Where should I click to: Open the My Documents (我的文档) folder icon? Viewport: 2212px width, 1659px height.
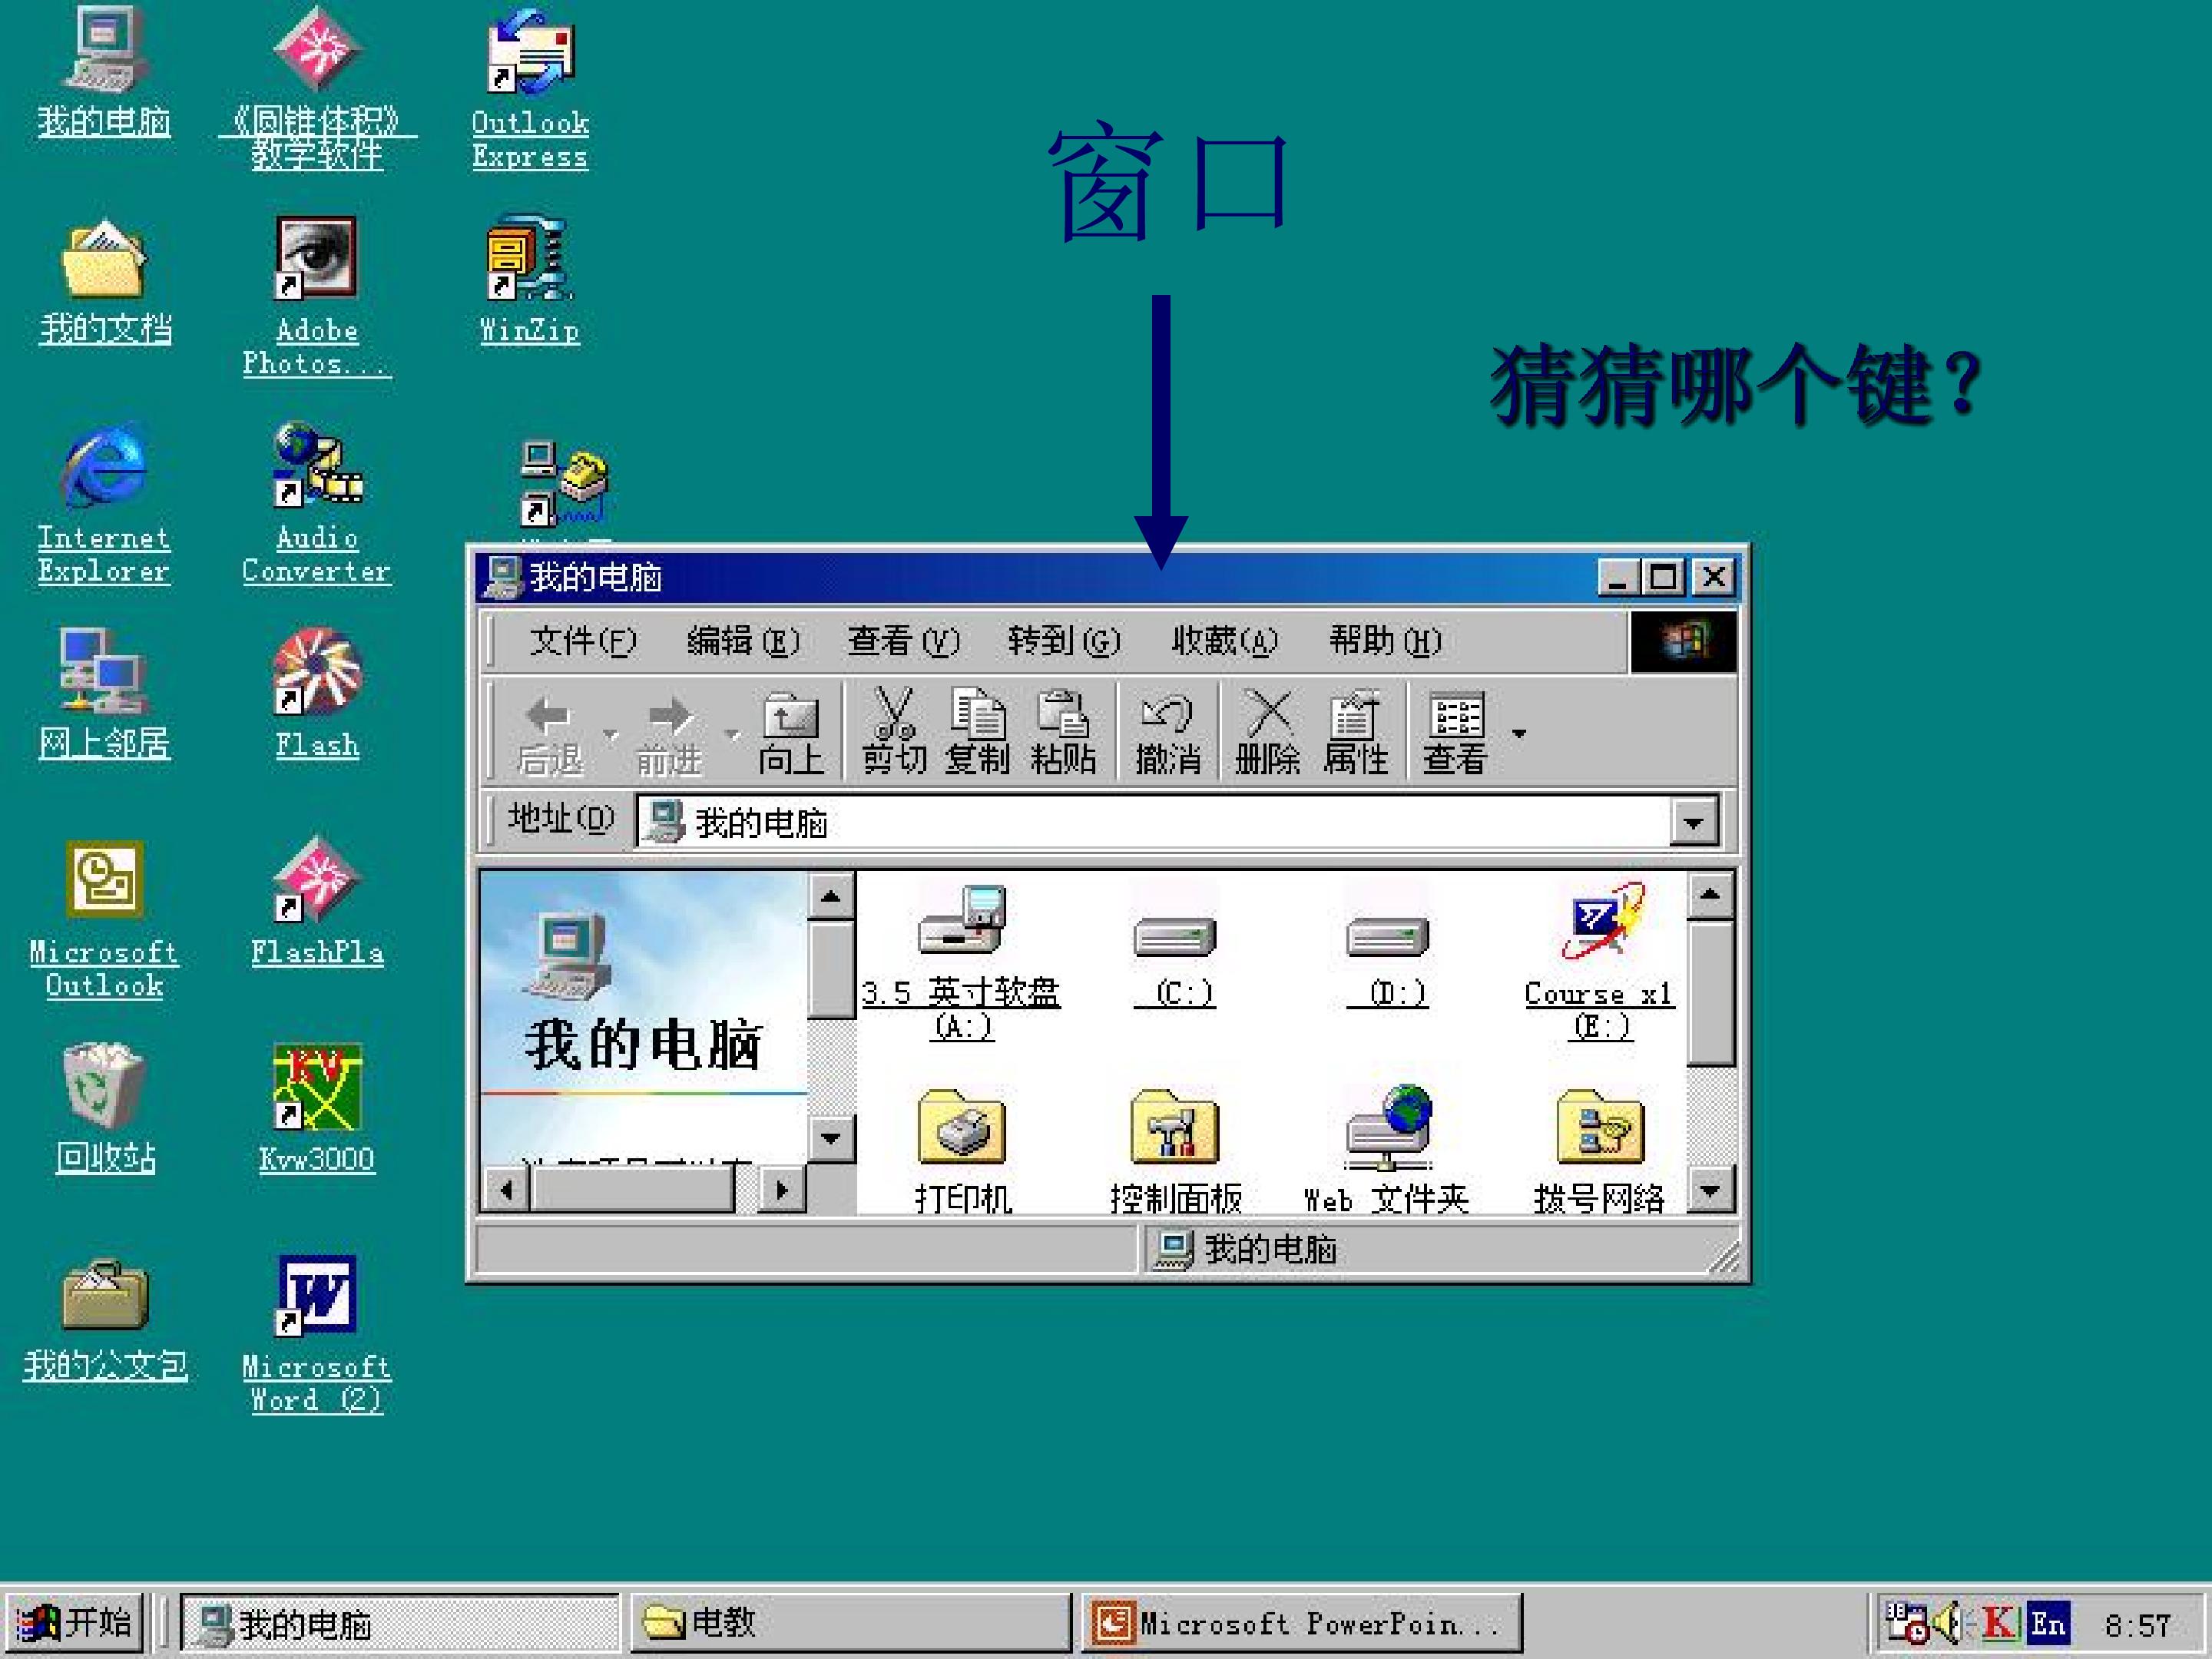(x=105, y=280)
